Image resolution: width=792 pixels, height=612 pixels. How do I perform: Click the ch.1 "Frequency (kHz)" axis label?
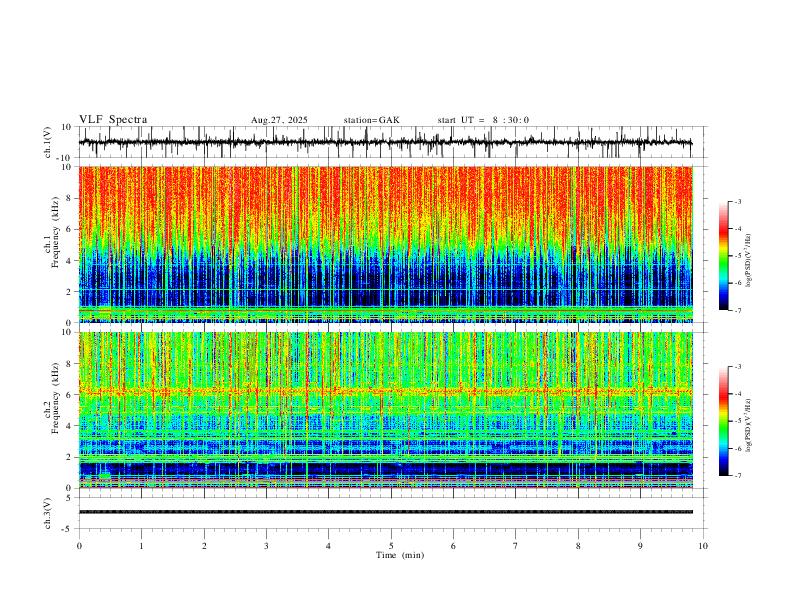tap(55, 231)
